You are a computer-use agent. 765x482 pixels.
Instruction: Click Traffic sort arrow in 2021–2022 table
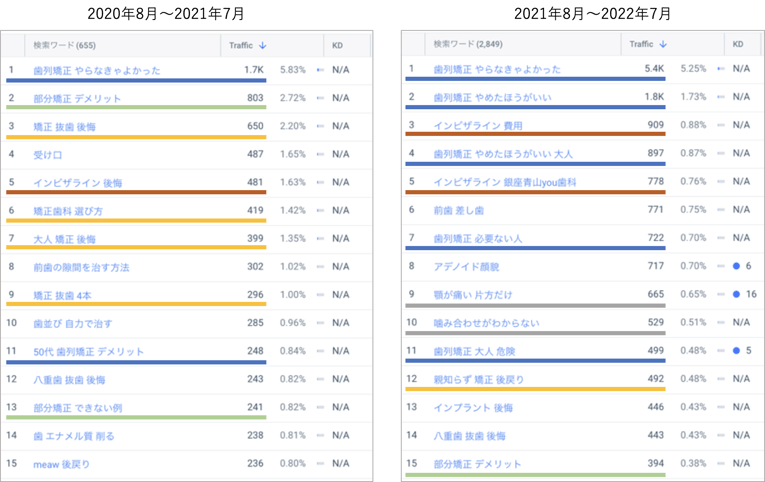[663, 44]
